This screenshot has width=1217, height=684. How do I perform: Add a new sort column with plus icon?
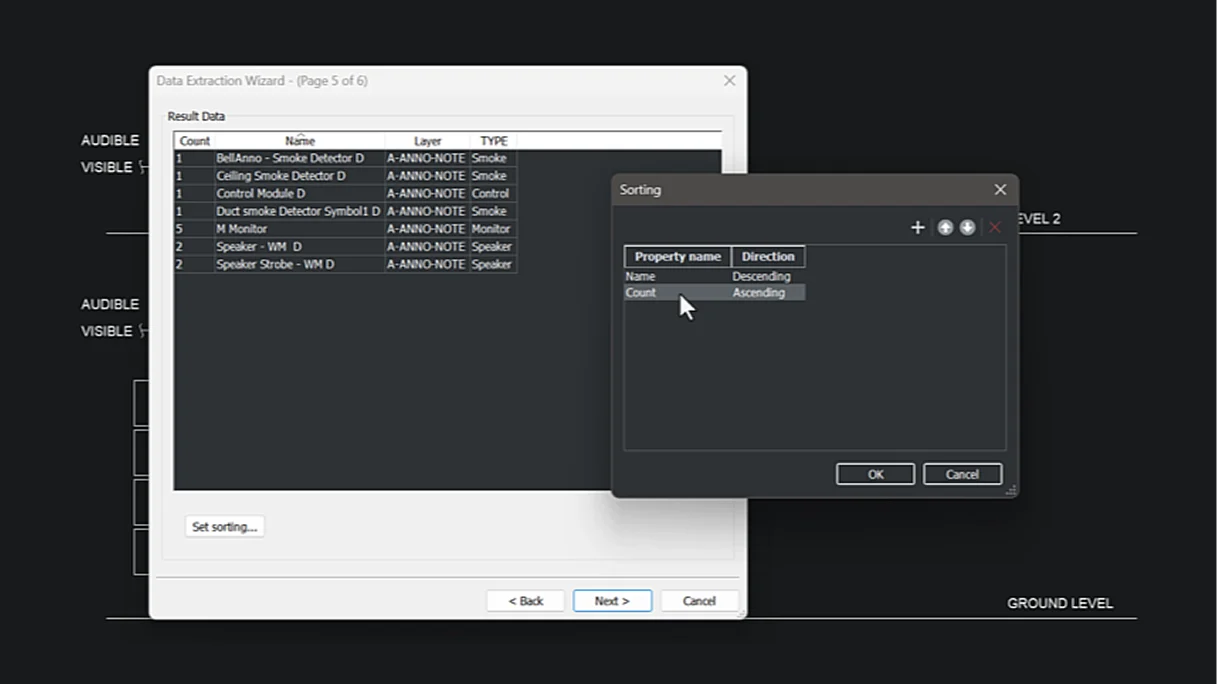[917, 228]
